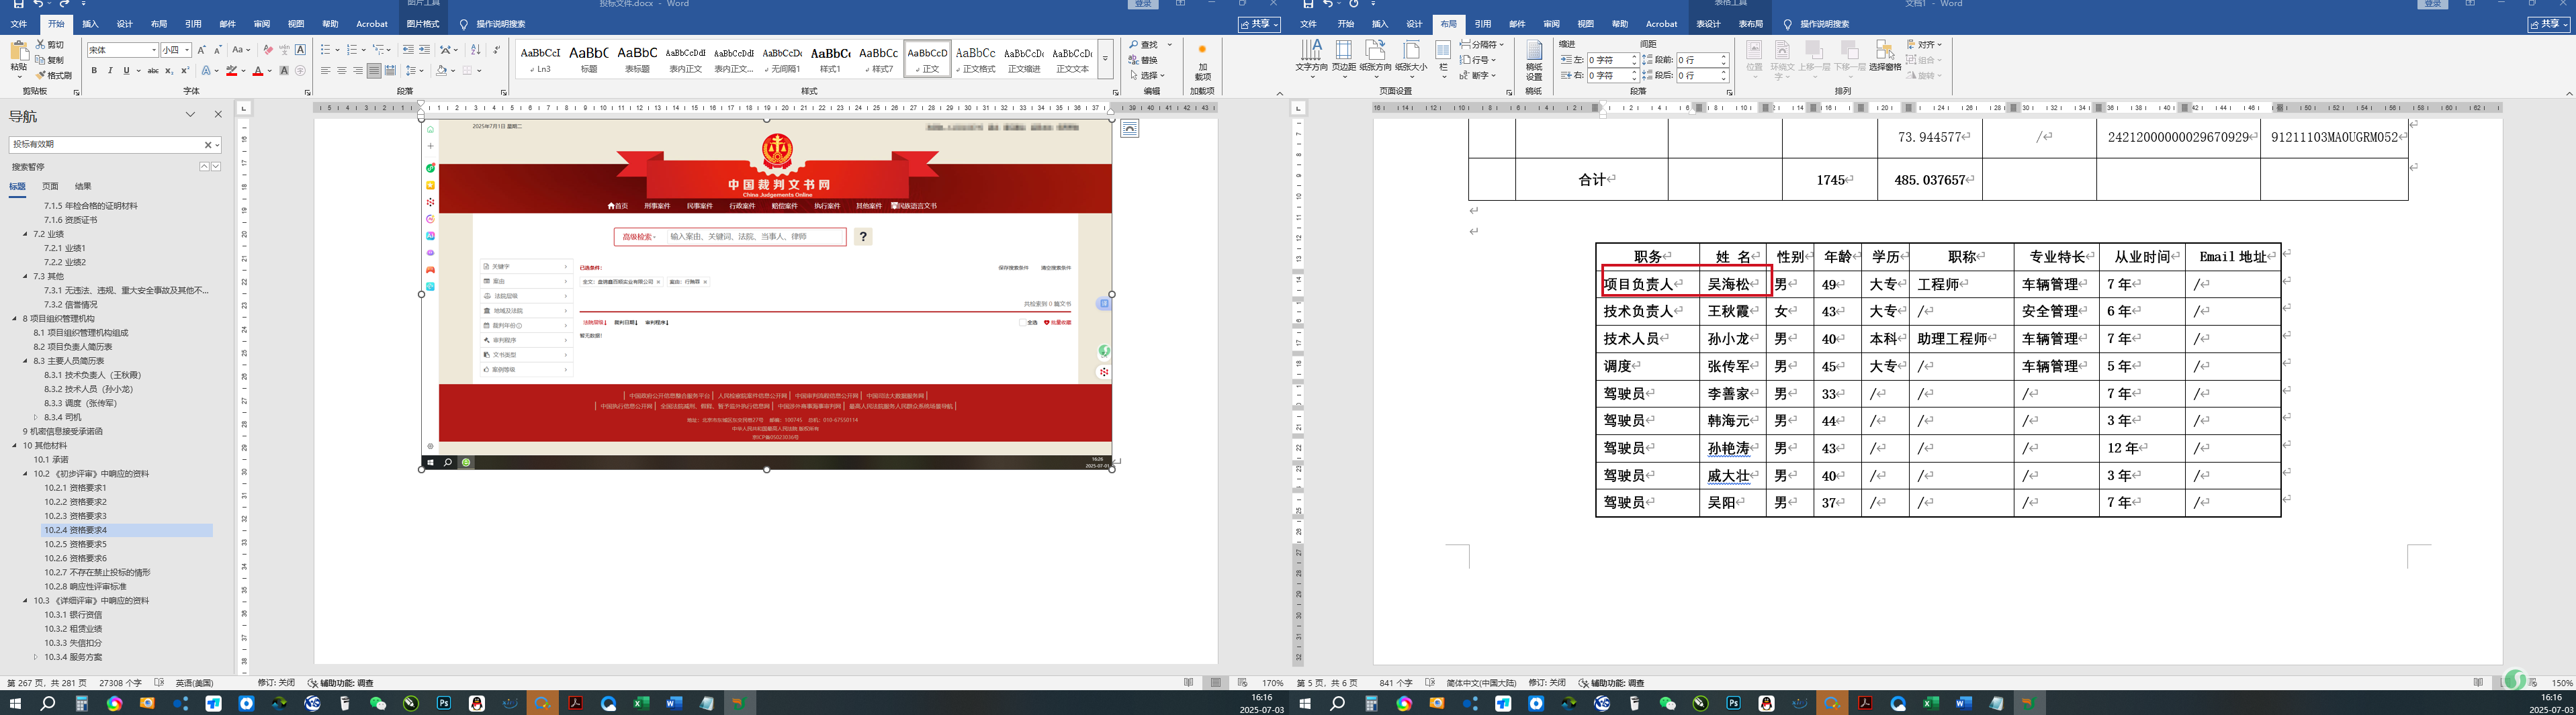Toggle Underline formatting
This screenshot has width=2576, height=715.
click(126, 71)
